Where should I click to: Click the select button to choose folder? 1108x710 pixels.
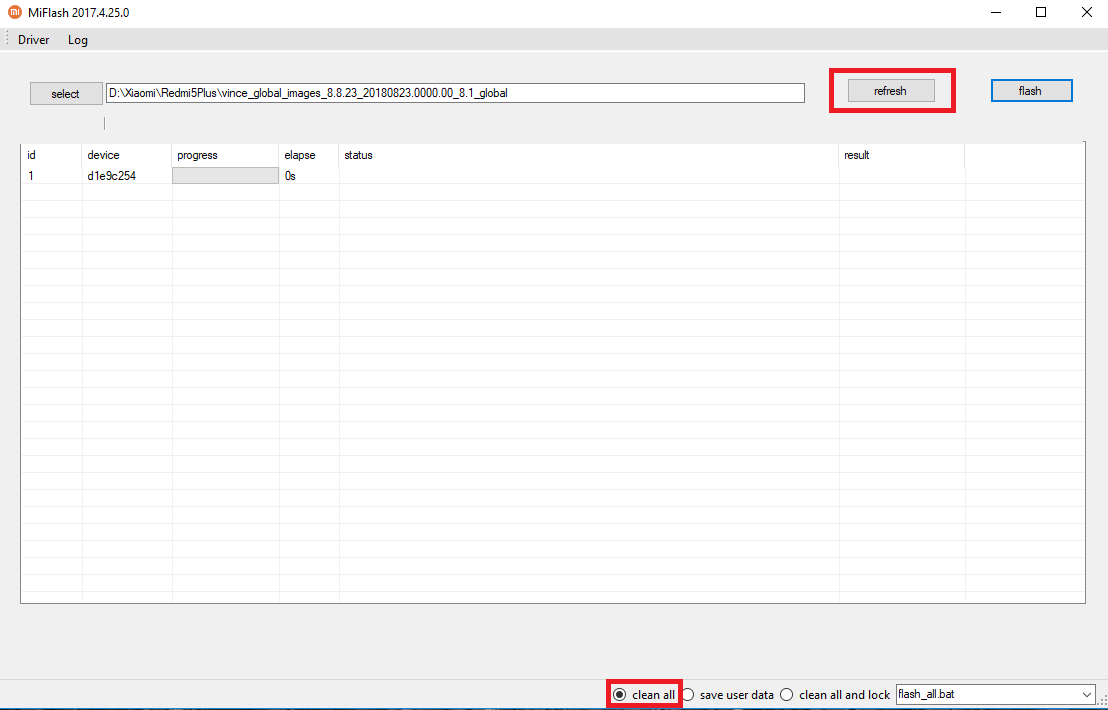[66, 93]
